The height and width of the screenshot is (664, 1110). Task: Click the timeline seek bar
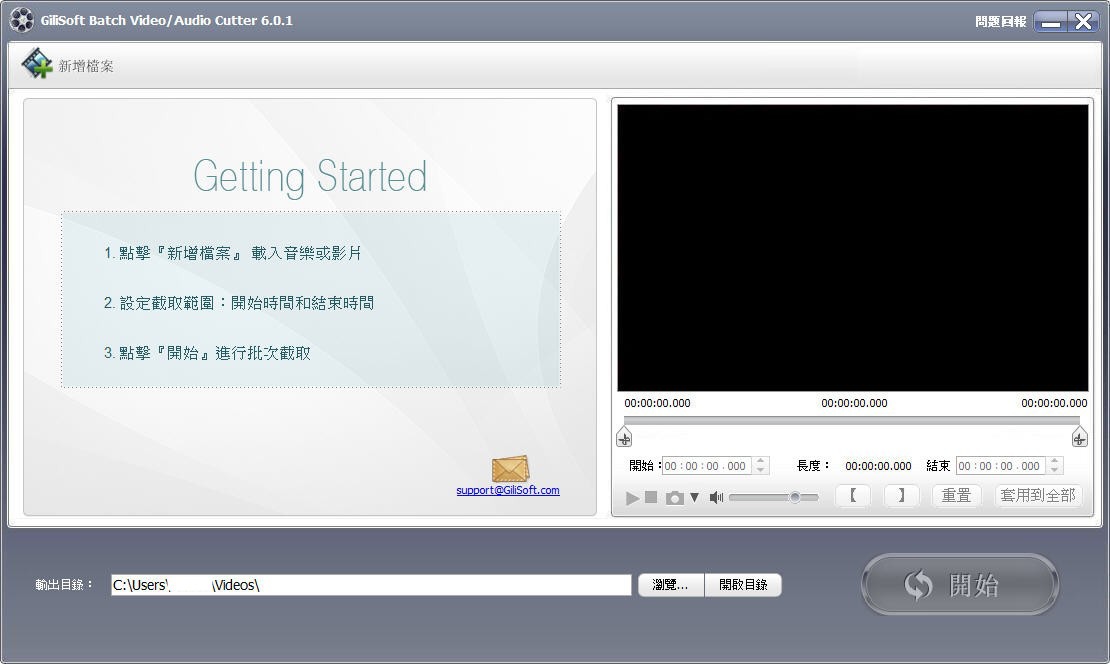pos(852,420)
